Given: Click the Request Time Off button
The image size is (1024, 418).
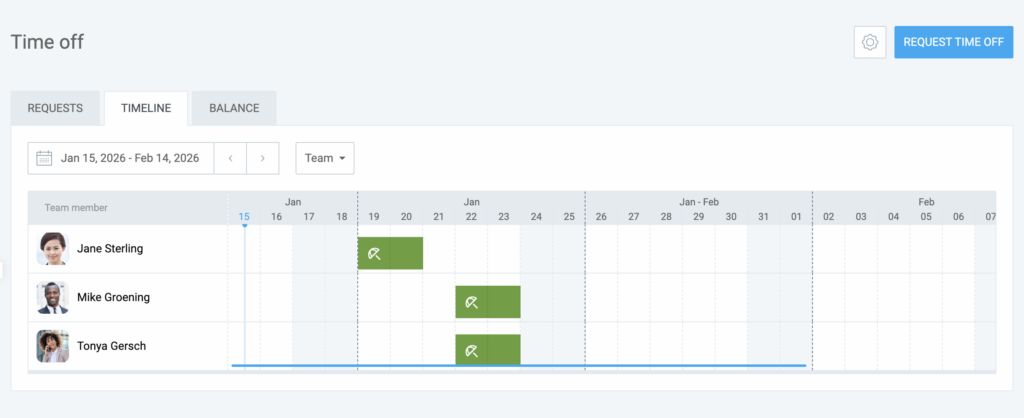Looking at the screenshot, I should point(953,42).
